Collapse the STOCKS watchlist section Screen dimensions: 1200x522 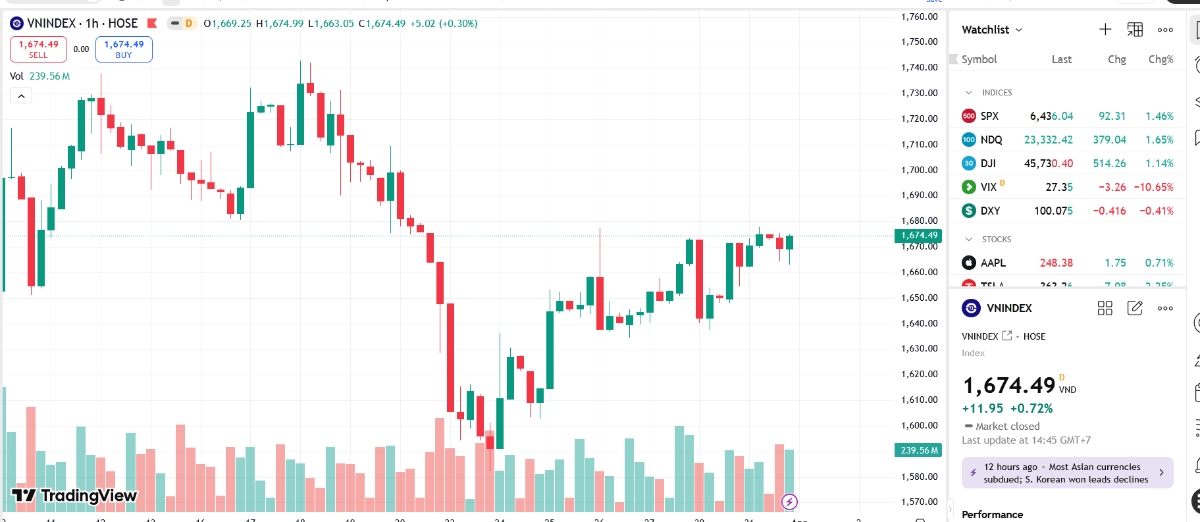[x=968, y=239]
